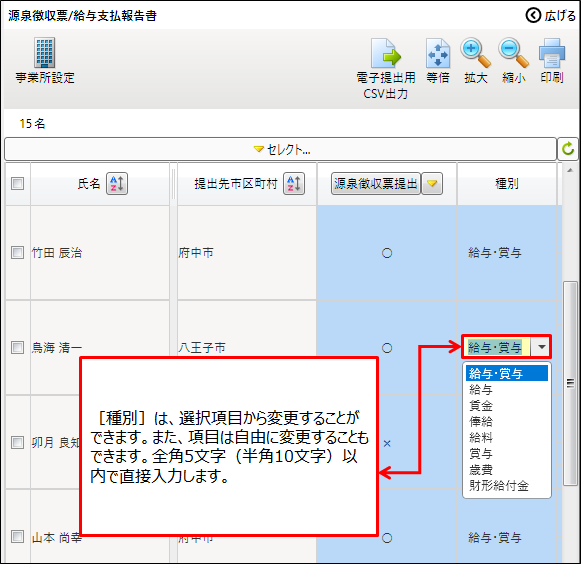The width and height of the screenshot is (581, 564).
Task: Click the 広げる expand button
Action: [551, 16]
